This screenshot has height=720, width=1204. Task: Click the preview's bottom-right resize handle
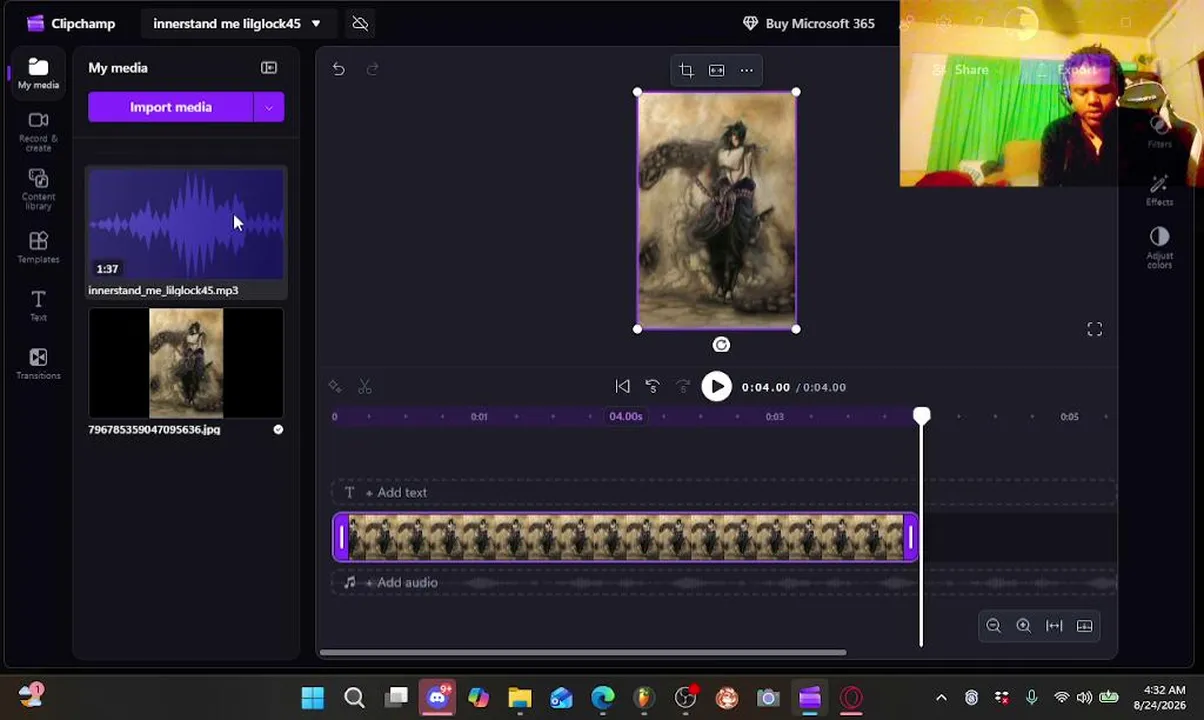(x=796, y=329)
